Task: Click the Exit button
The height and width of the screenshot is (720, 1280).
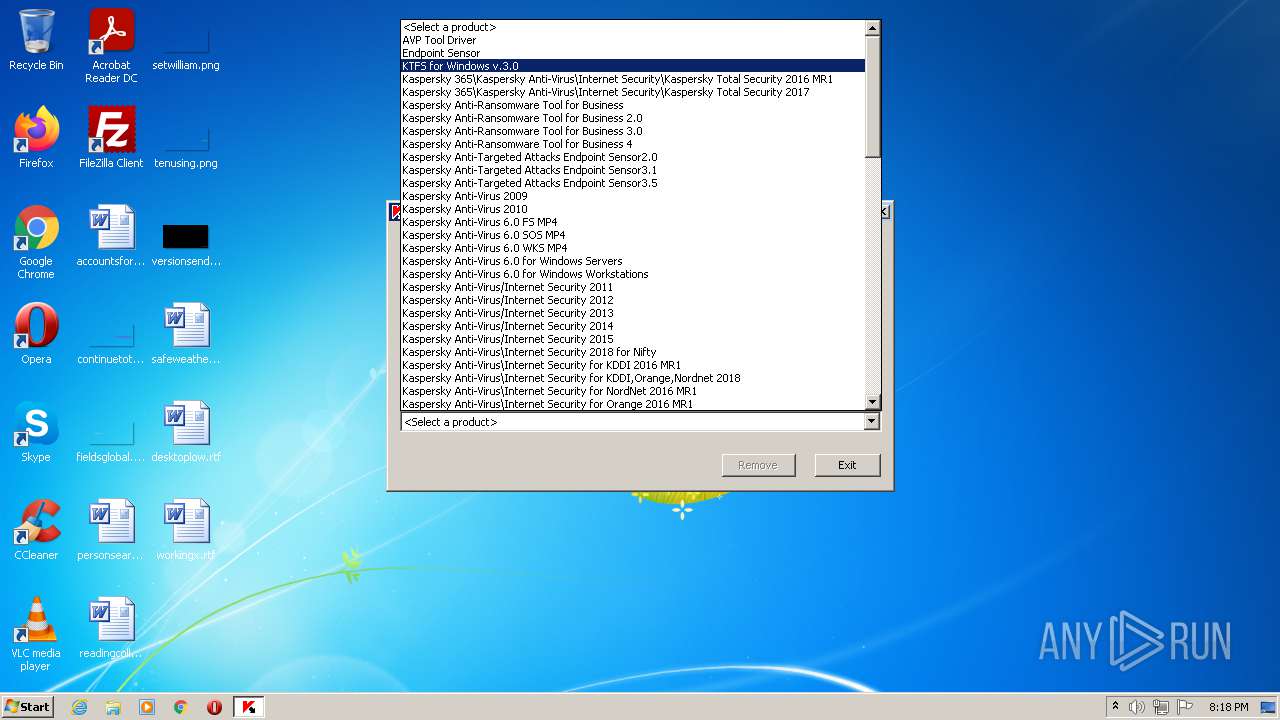Action: (847, 465)
